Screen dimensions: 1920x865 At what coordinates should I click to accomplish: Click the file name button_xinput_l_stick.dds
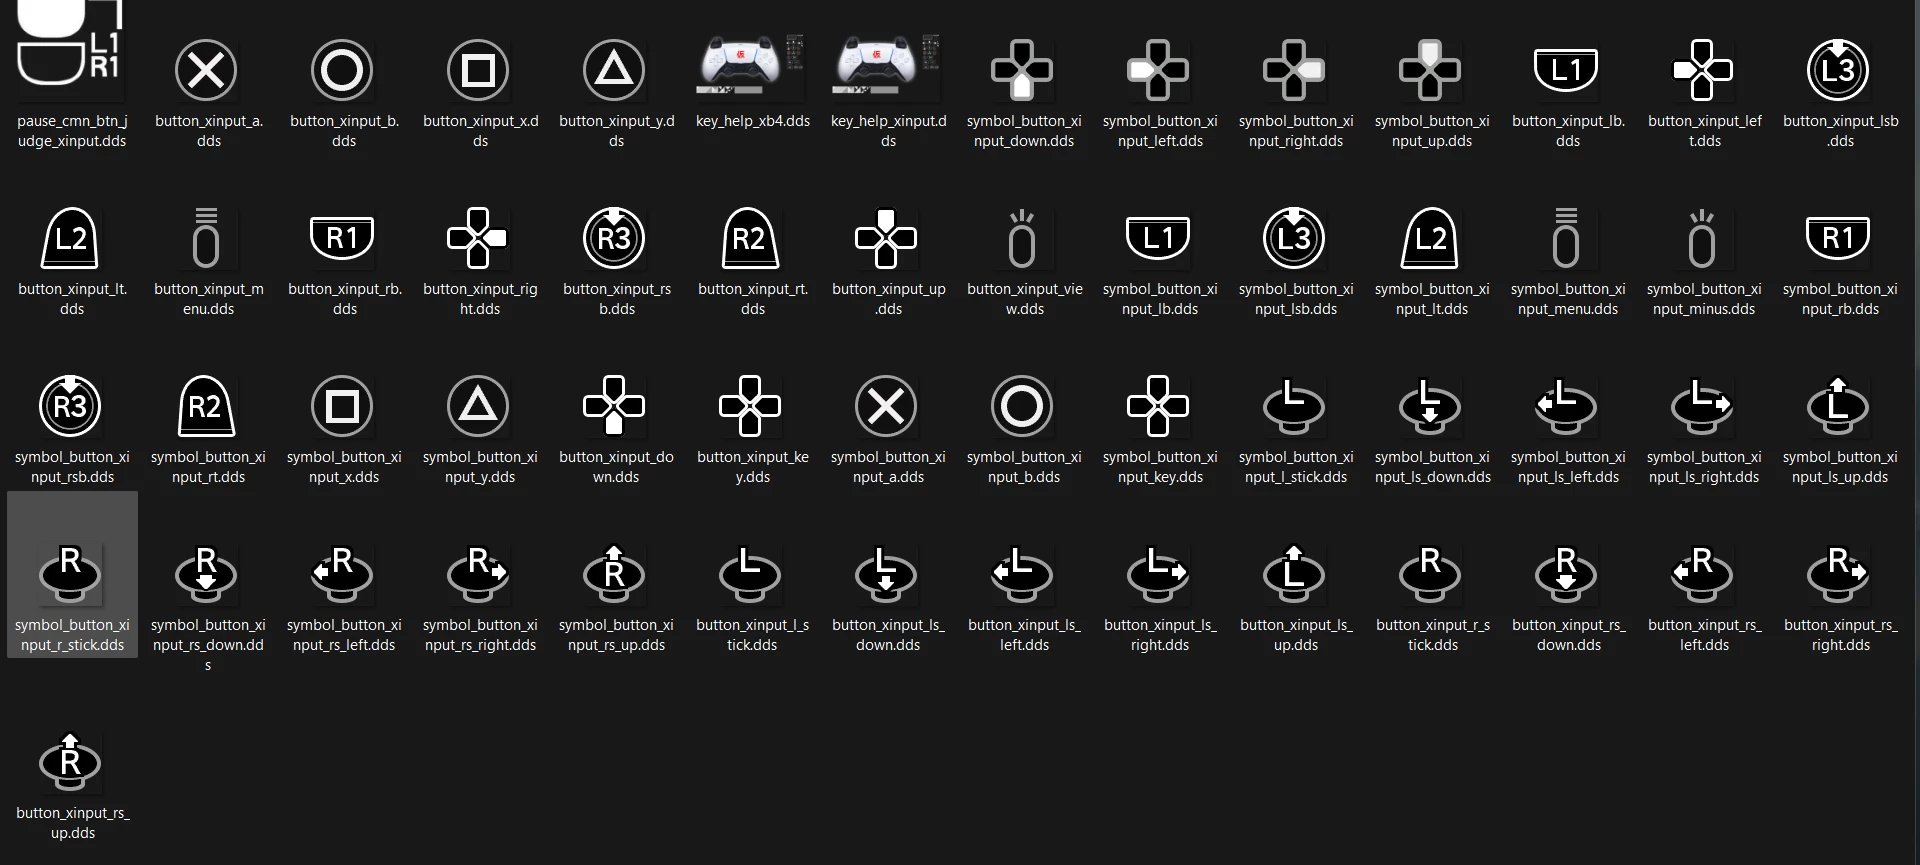click(752, 635)
